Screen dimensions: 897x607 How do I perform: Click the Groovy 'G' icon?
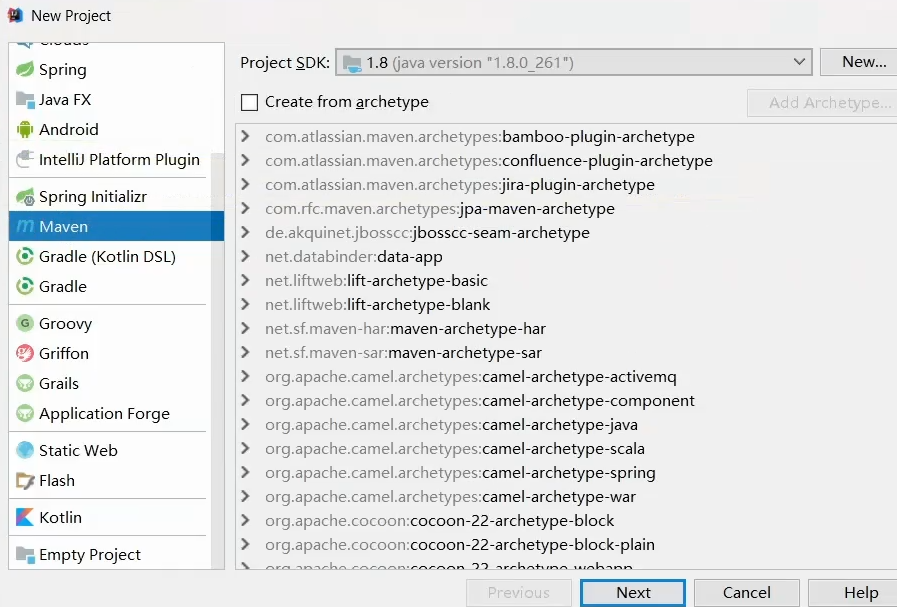(x=25, y=323)
